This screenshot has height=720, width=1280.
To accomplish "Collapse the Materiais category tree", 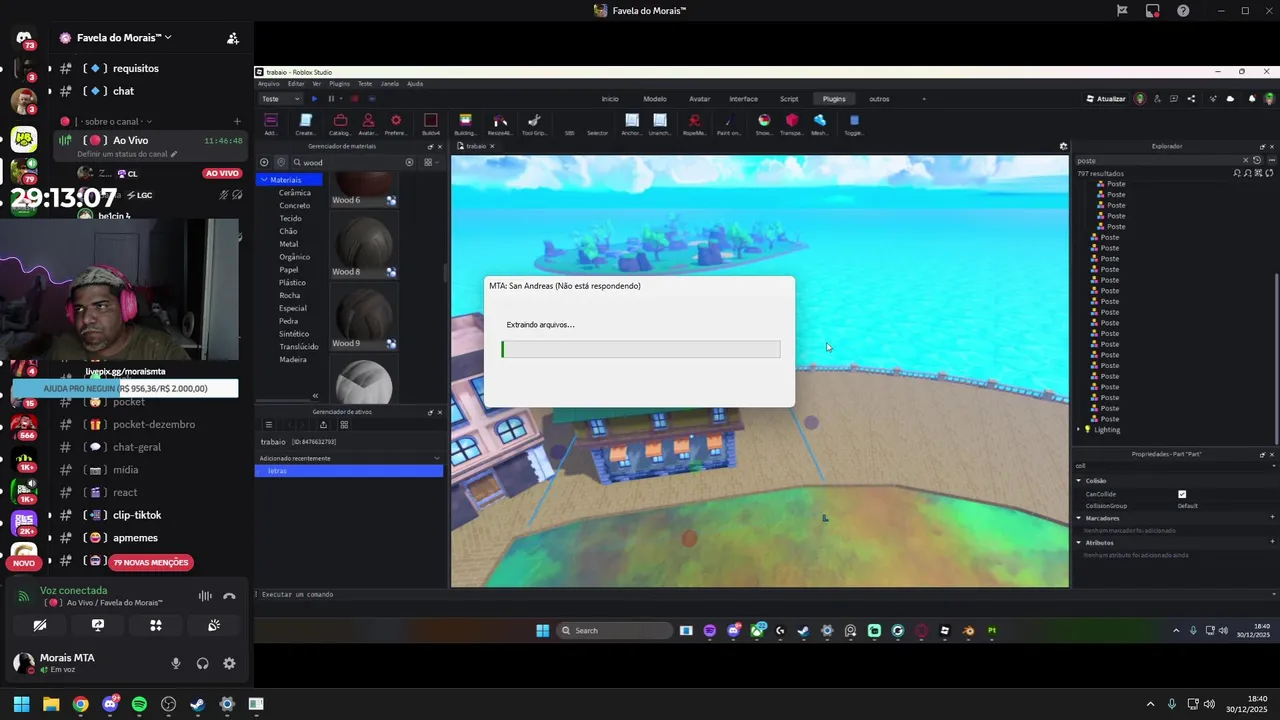I will pos(264,180).
